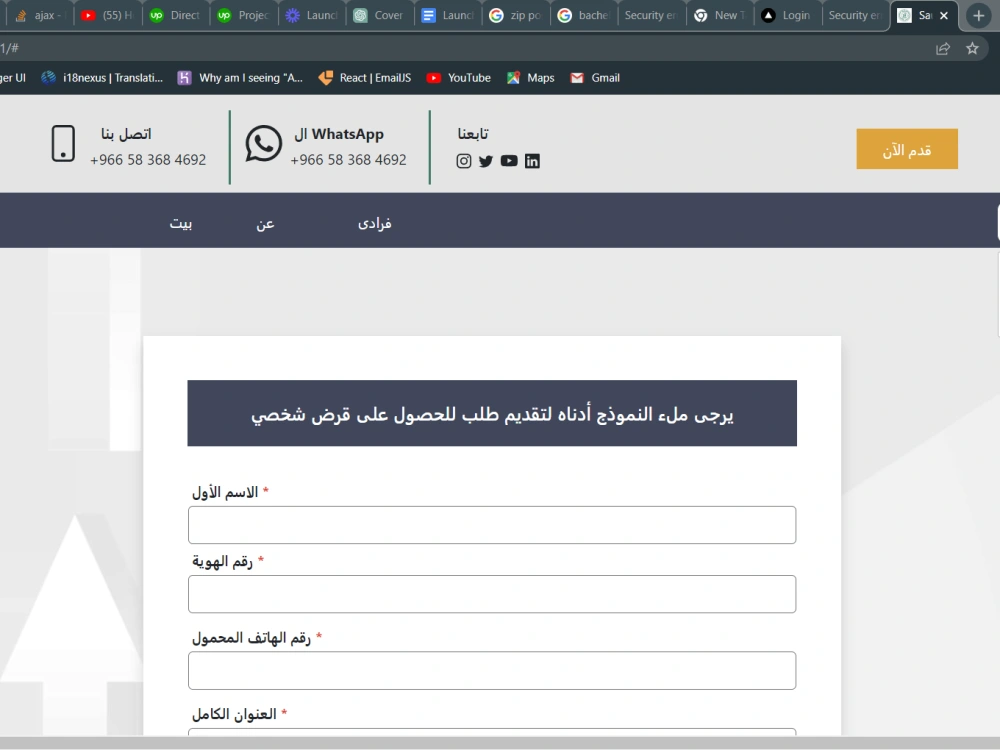Open the Instagram social icon
Image resolution: width=1000 pixels, height=750 pixels.
[464, 161]
